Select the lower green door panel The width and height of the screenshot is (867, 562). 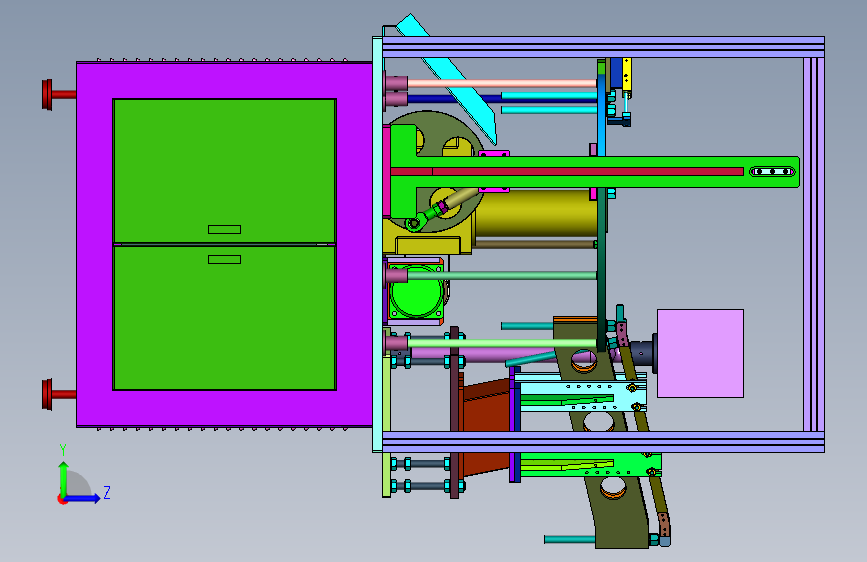[224, 318]
